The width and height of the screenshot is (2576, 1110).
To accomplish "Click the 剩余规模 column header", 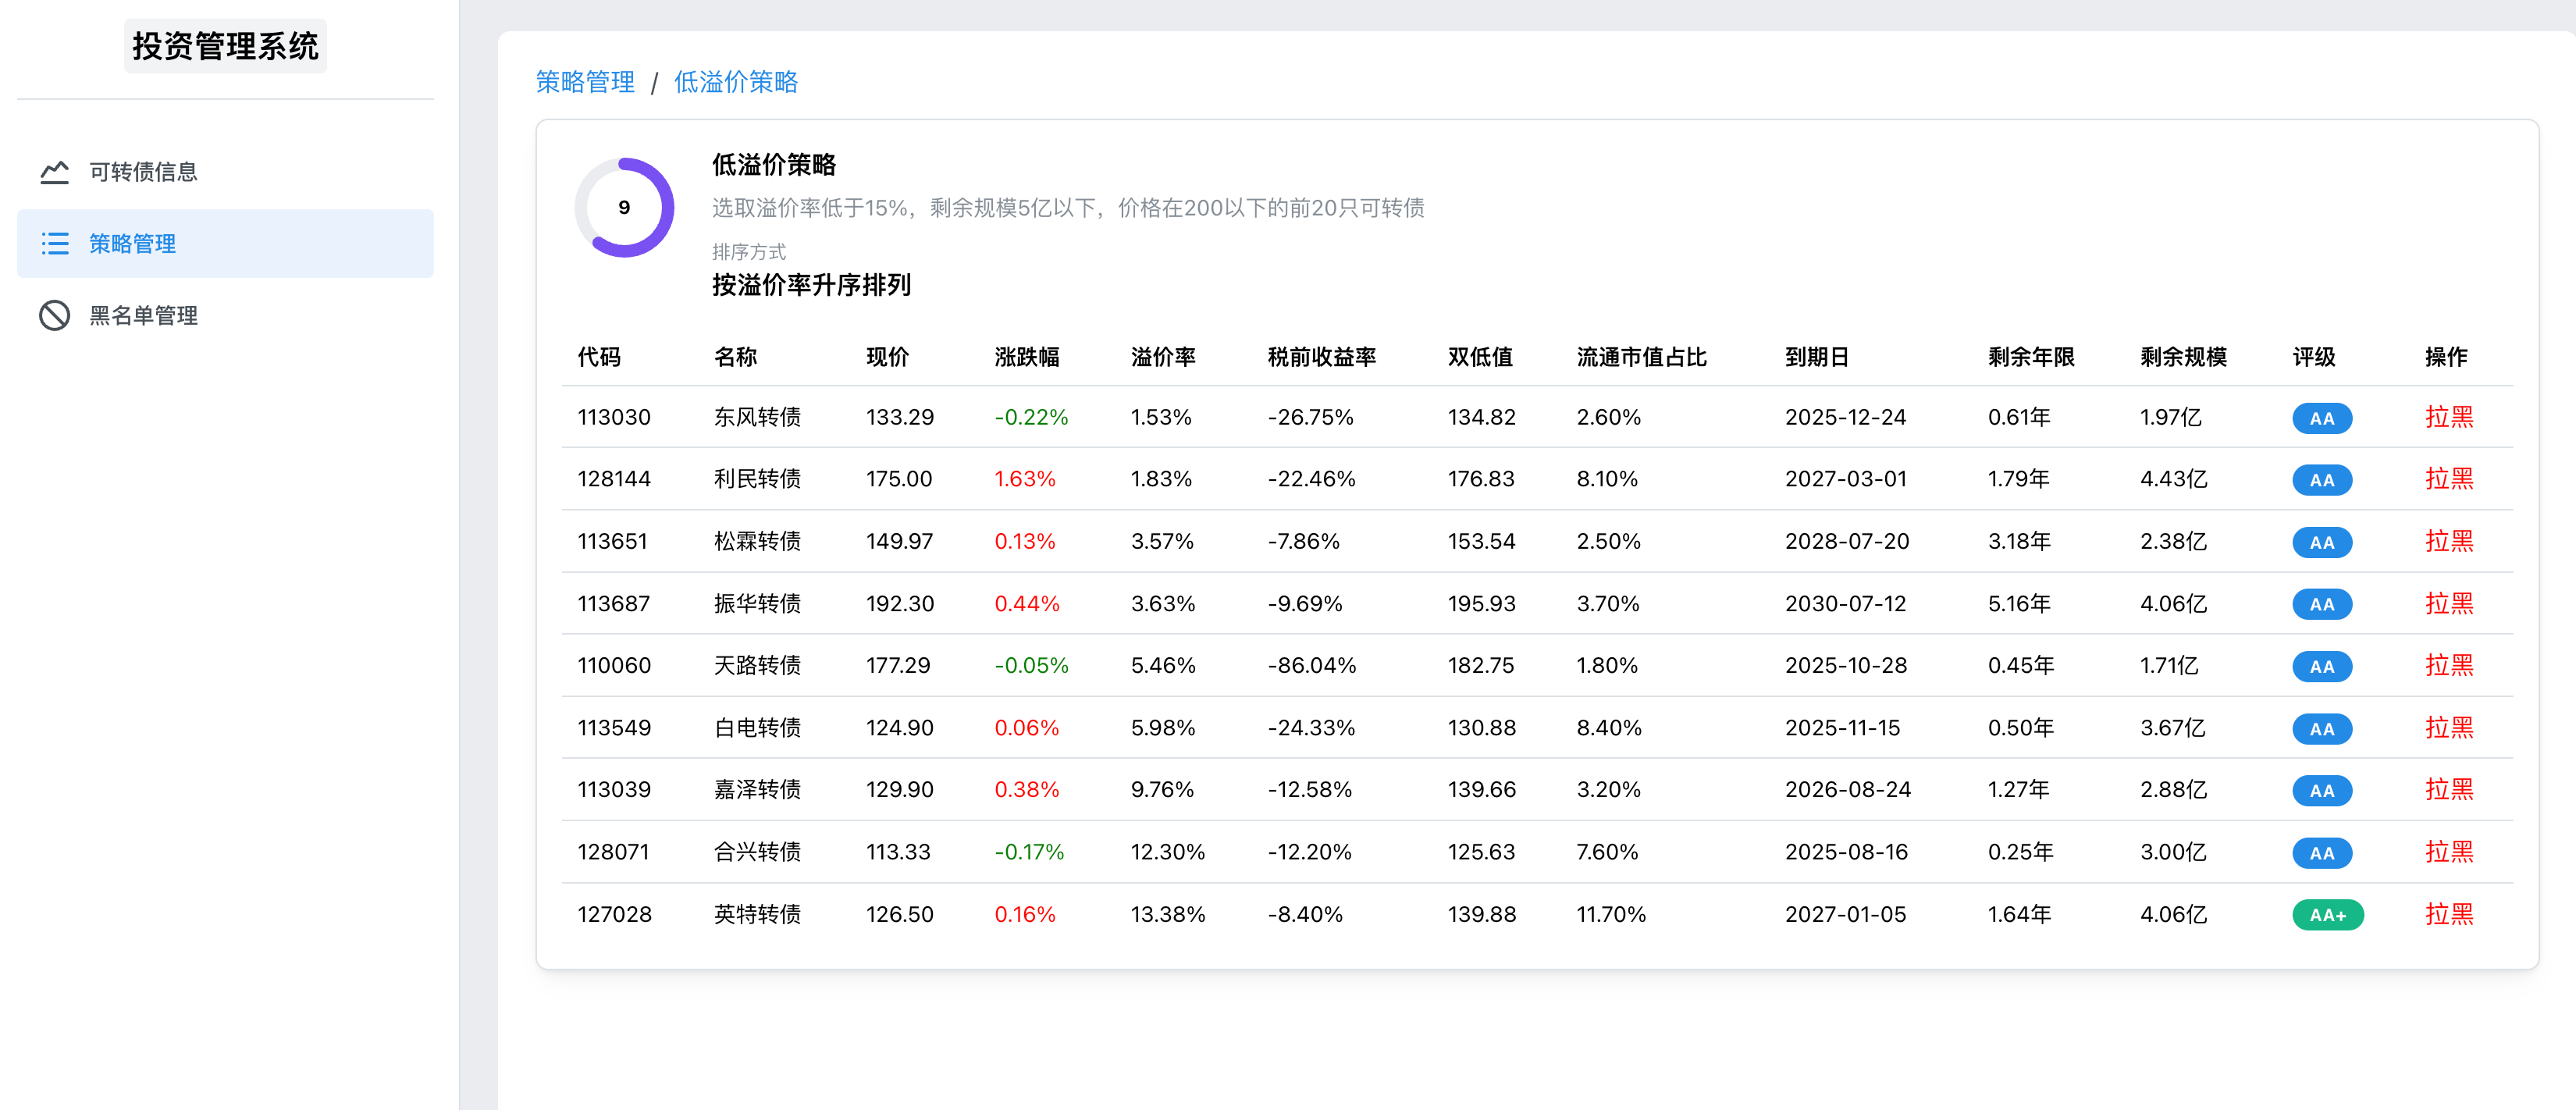I will click(x=2183, y=357).
